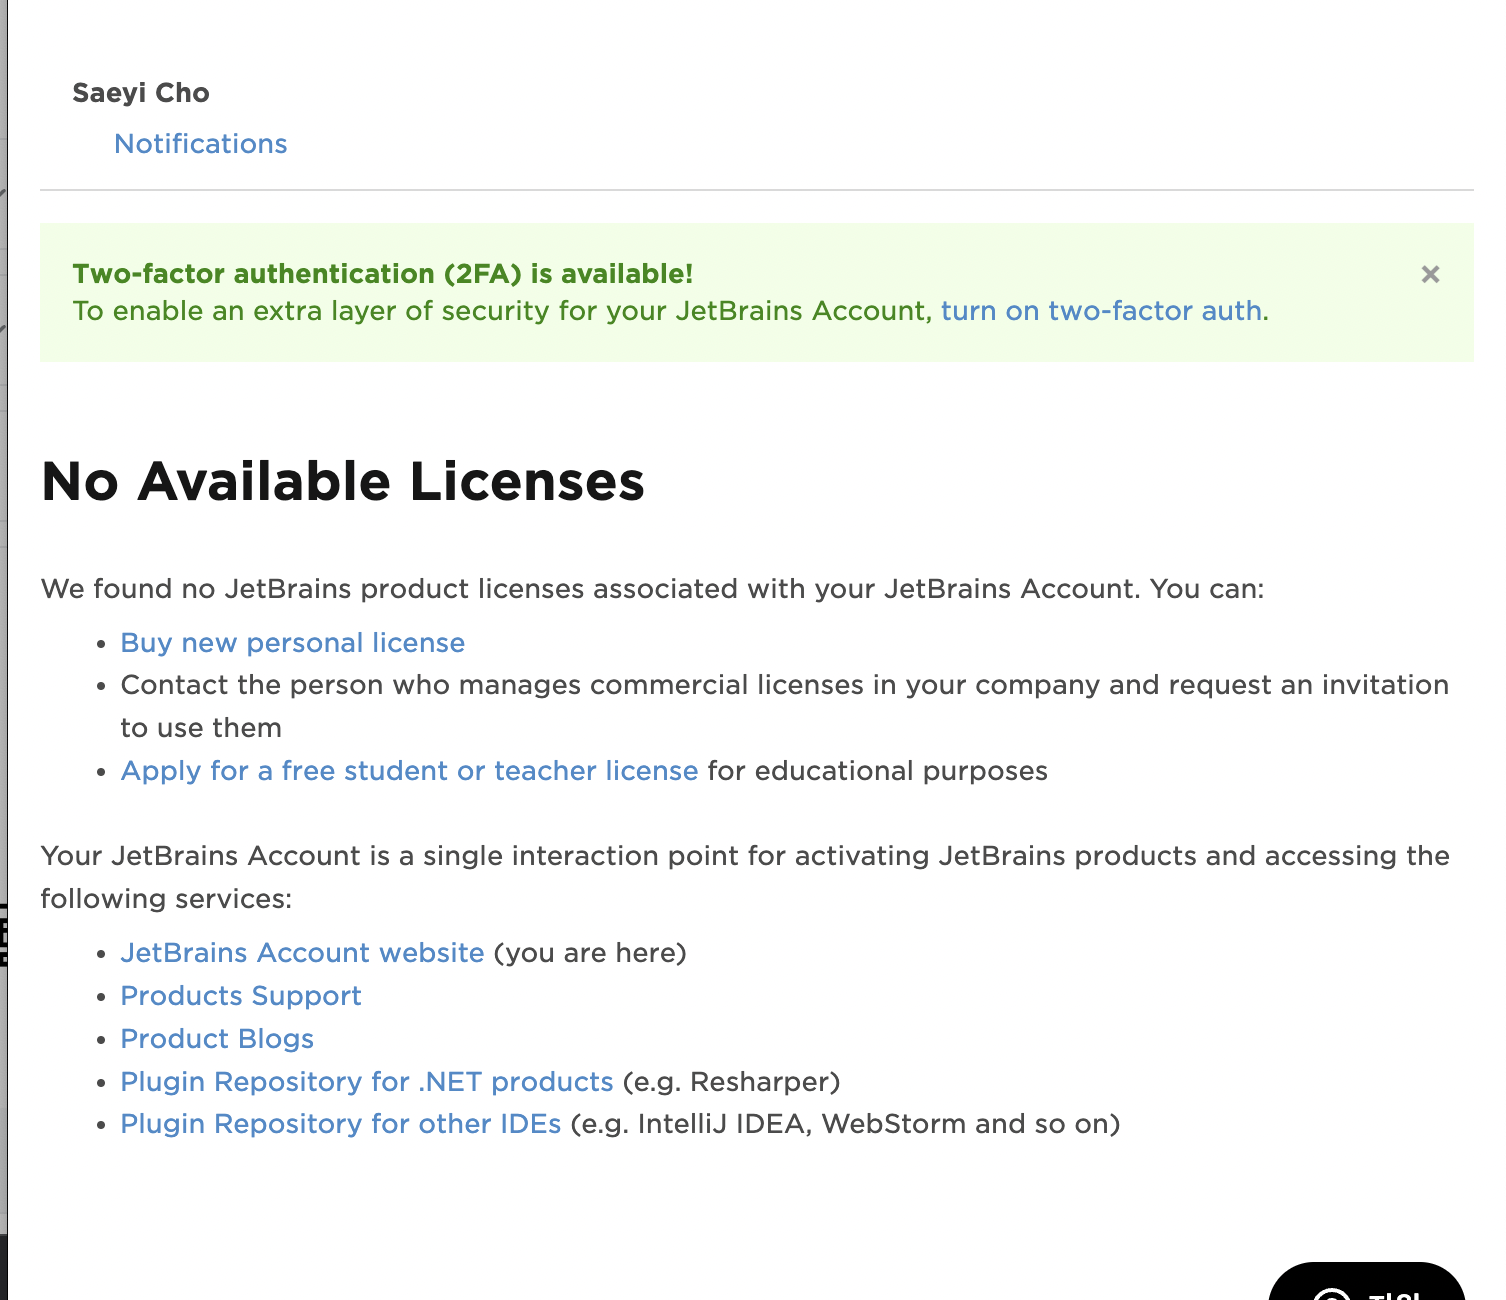The width and height of the screenshot is (1506, 1300).
Task: Click the text '(e.g. IntelliJ IDEA, WebStorm and so on)'
Action: pyautogui.click(x=845, y=1124)
